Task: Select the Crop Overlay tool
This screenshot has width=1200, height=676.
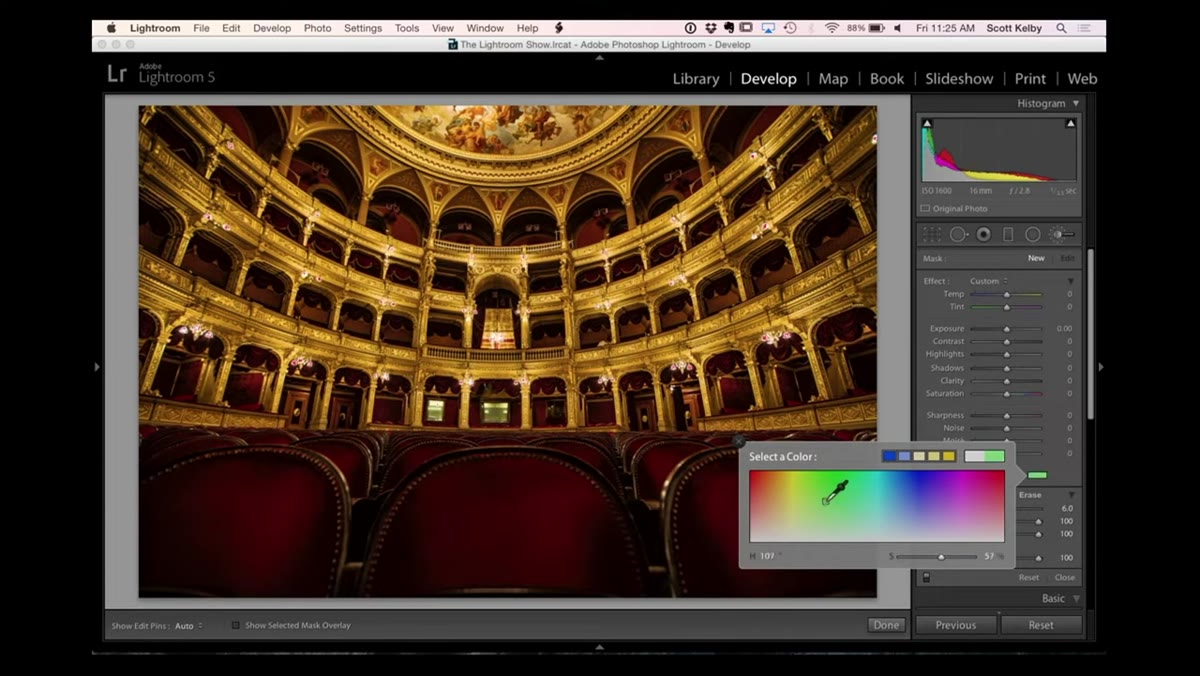Action: tap(931, 234)
